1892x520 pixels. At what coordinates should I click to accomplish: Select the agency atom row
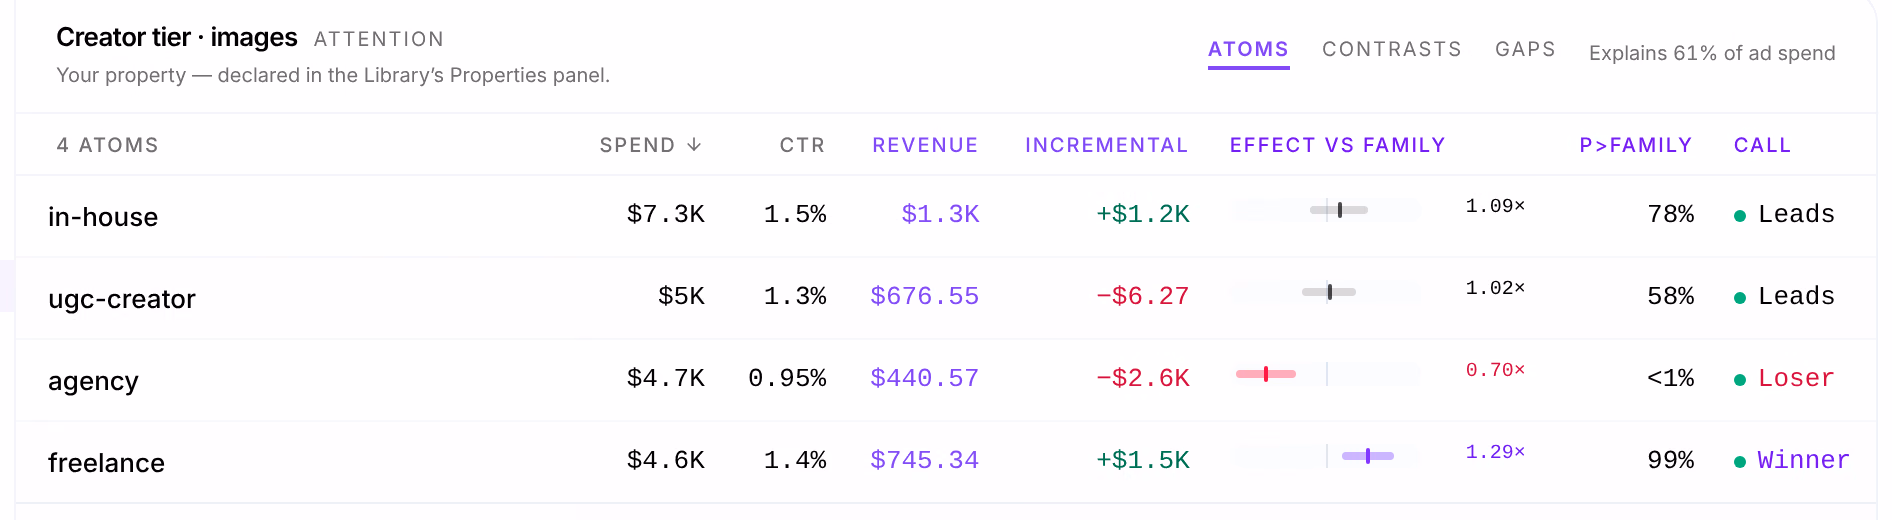946,380
